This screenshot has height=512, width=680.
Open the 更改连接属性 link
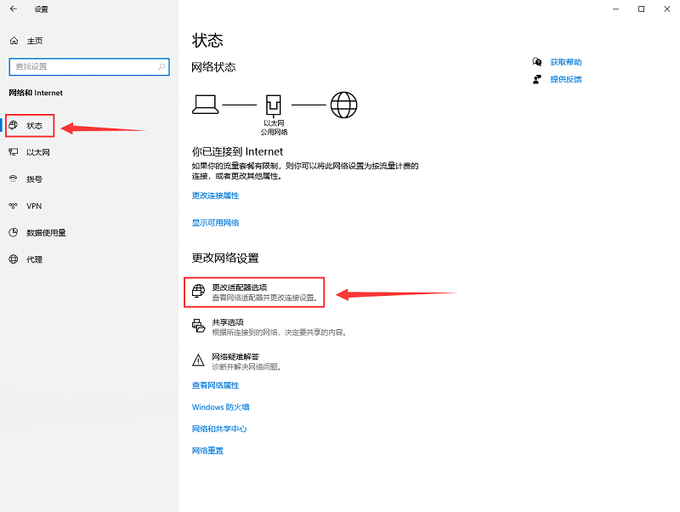coord(216,196)
